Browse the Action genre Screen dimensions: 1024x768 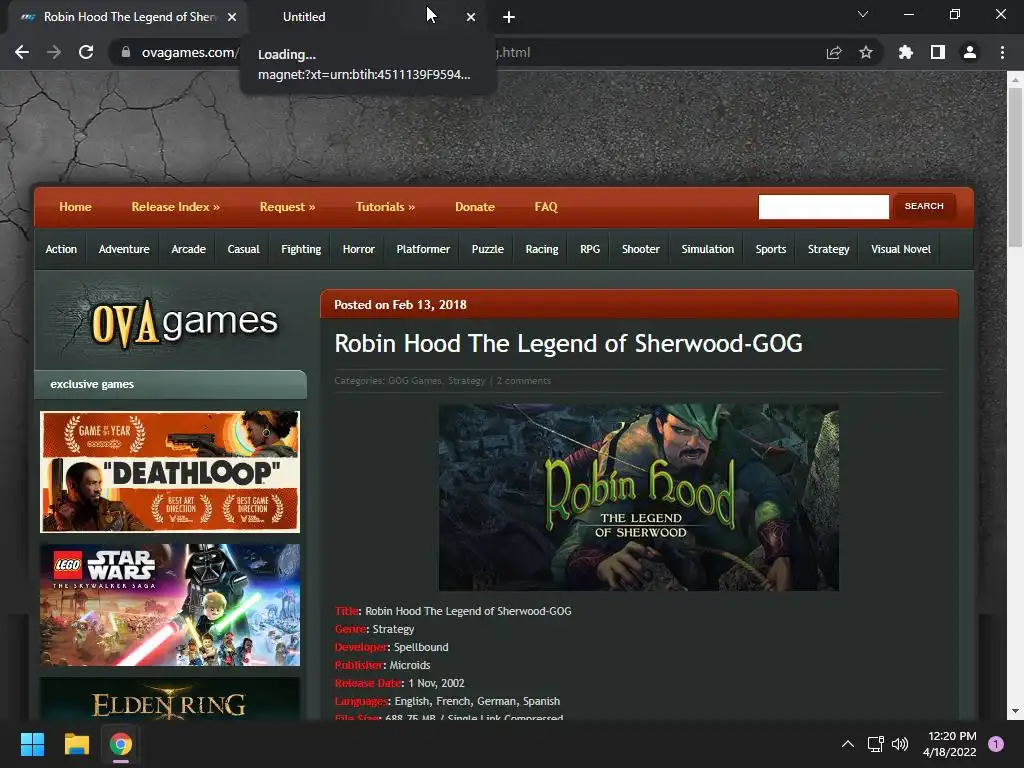point(61,249)
